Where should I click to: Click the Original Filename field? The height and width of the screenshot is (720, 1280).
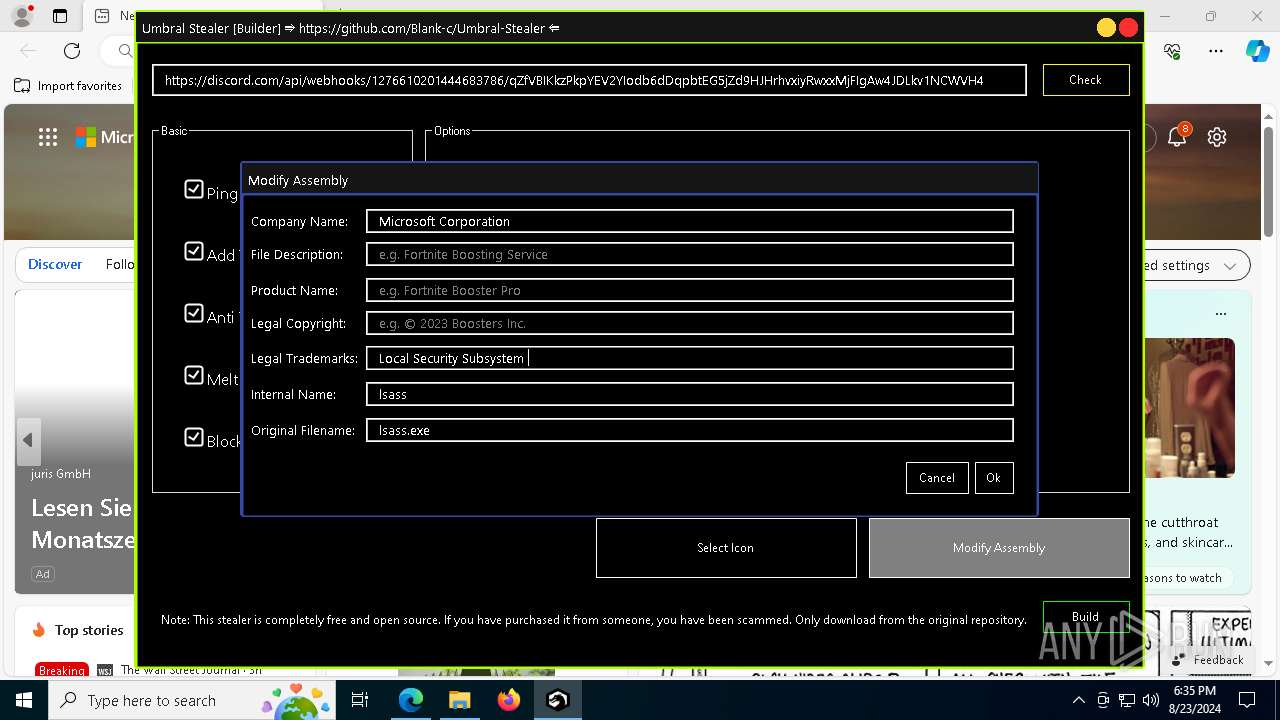[690, 430]
